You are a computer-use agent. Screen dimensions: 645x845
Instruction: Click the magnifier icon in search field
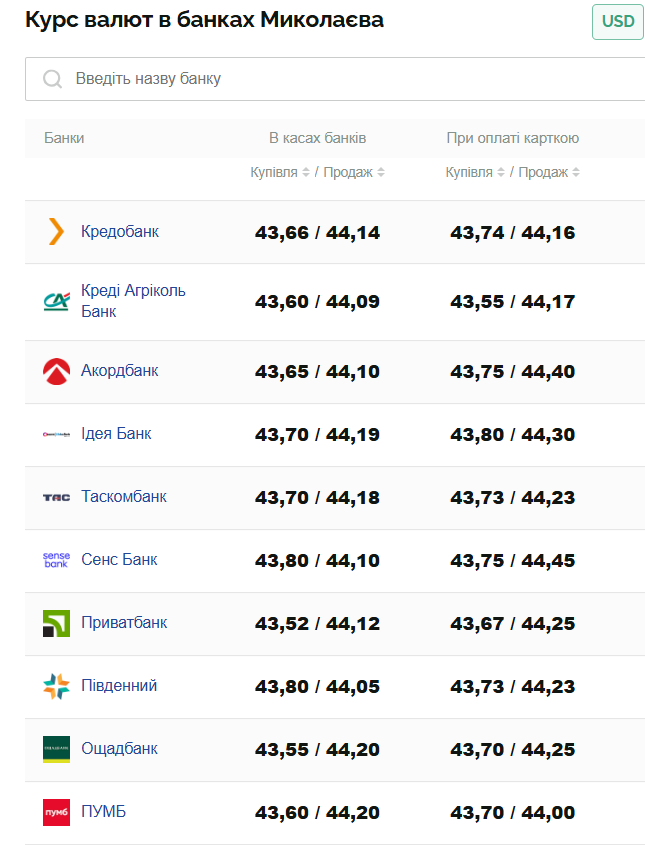53,79
